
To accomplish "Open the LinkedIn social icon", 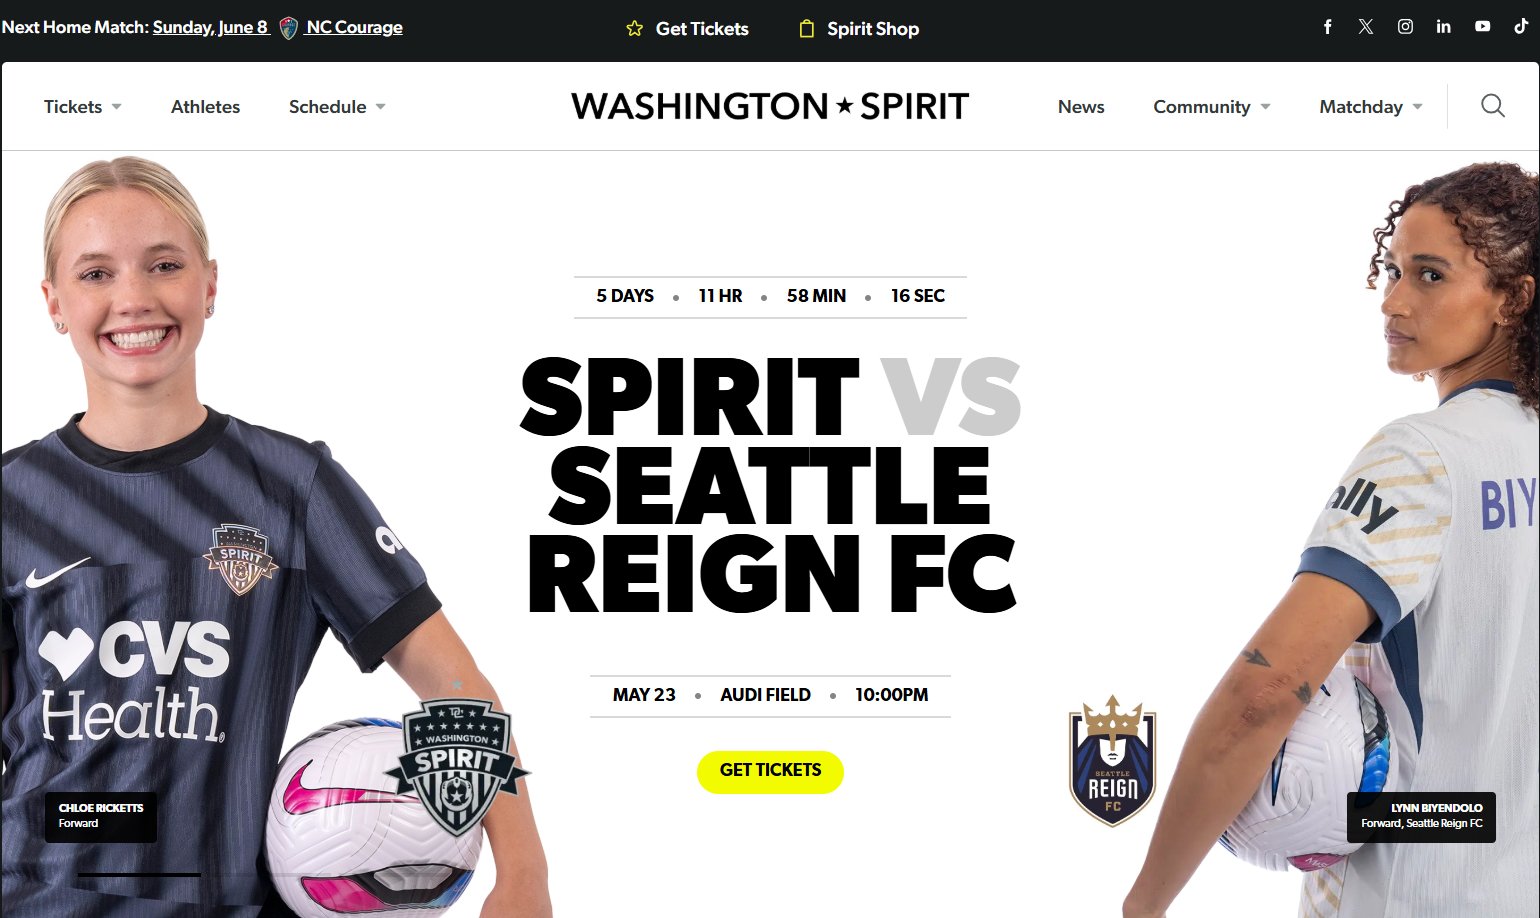I will pyautogui.click(x=1443, y=27).
